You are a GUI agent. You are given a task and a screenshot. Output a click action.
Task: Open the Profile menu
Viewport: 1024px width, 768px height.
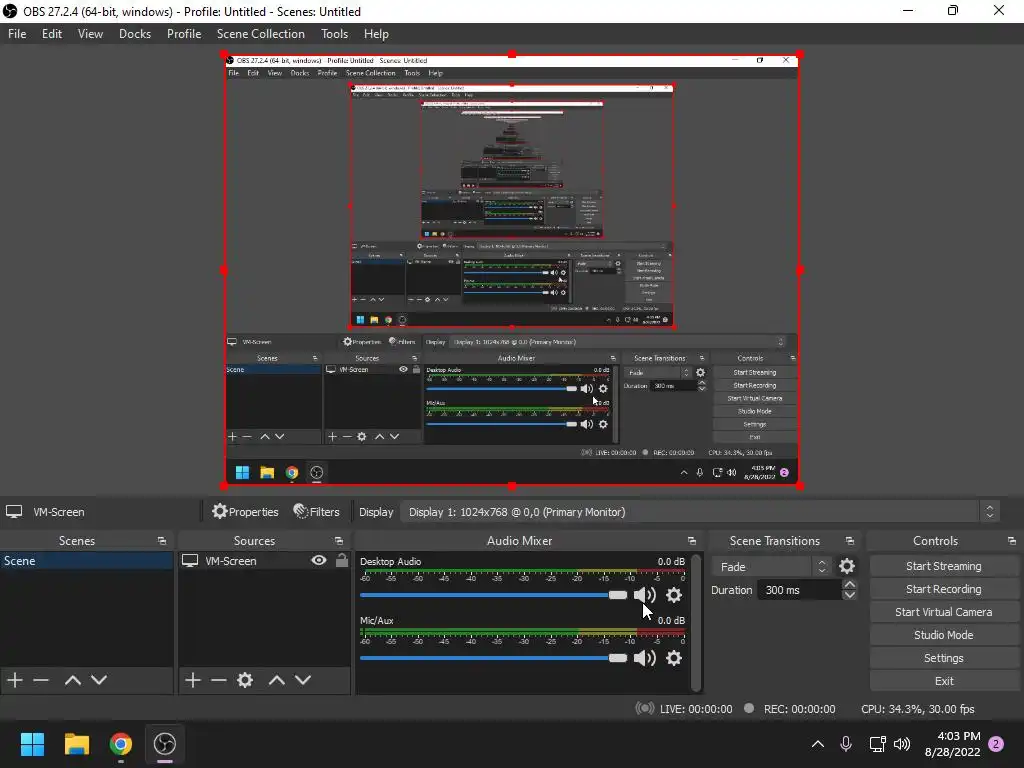(184, 34)
